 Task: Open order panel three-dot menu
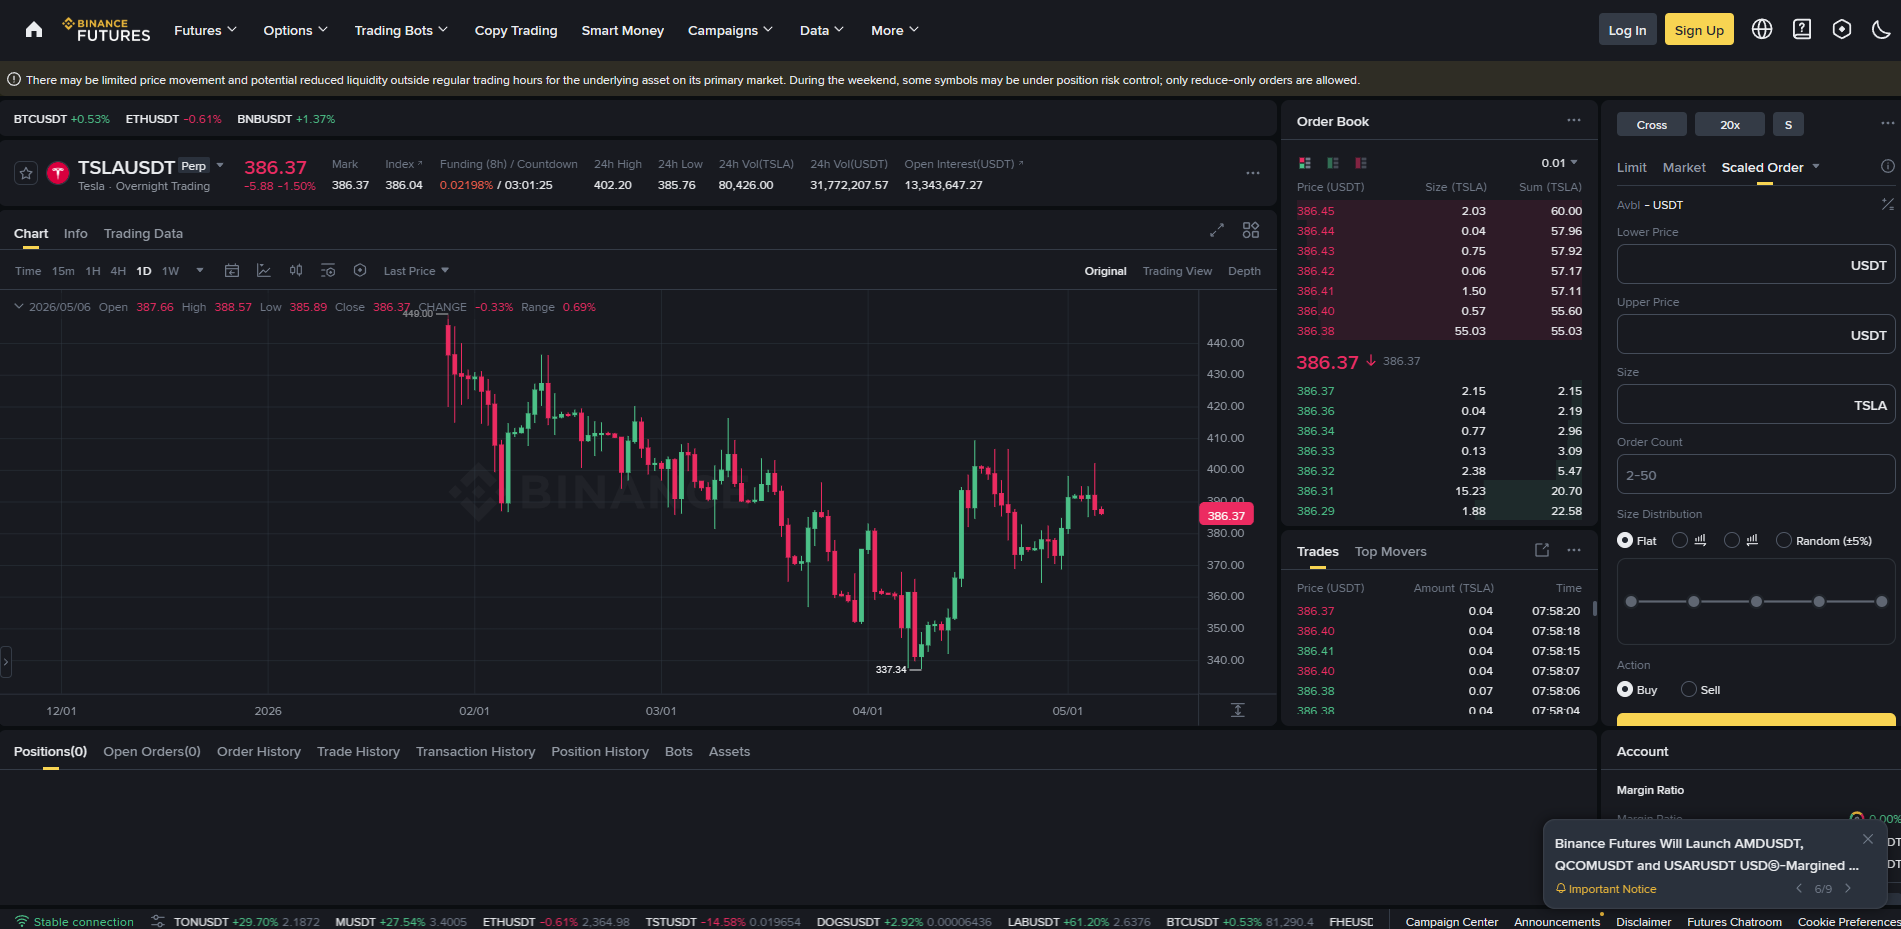point(1888,123)
